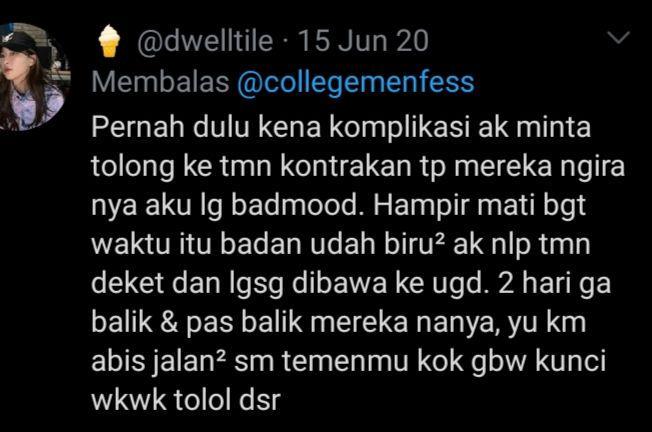Click the word 'komplikasi' in the tweet

(399, 127)
